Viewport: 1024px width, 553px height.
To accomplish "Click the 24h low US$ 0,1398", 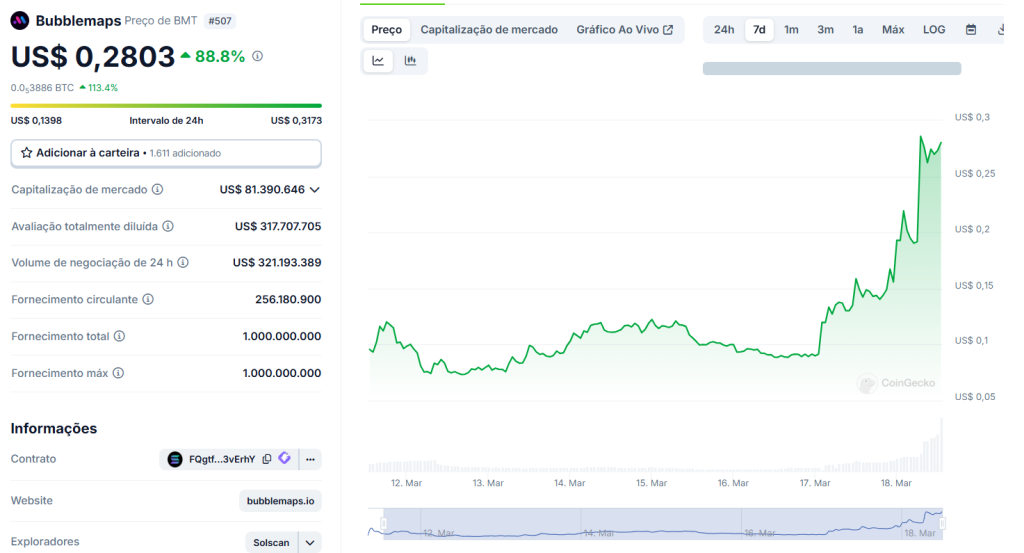I will point(36,120).
